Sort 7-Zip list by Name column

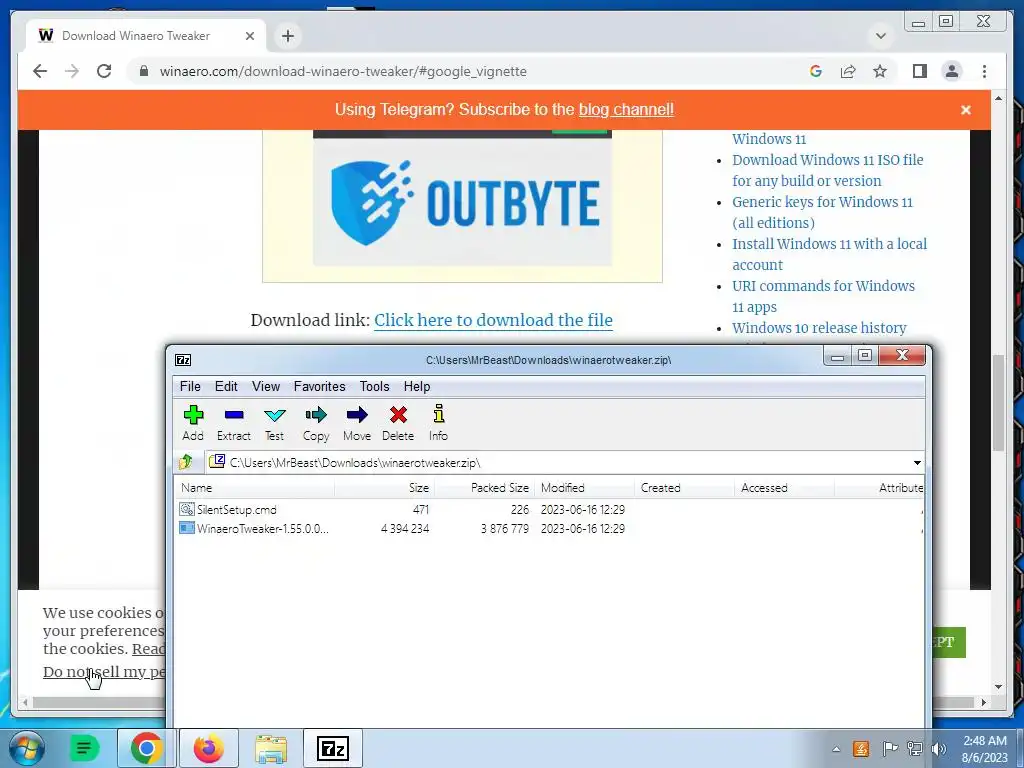(255, 488)
